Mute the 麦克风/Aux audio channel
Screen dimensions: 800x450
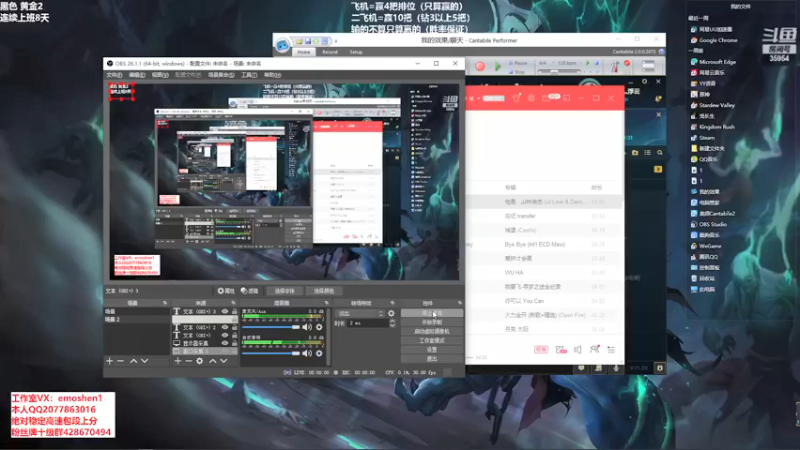click(x=307, y=327)
